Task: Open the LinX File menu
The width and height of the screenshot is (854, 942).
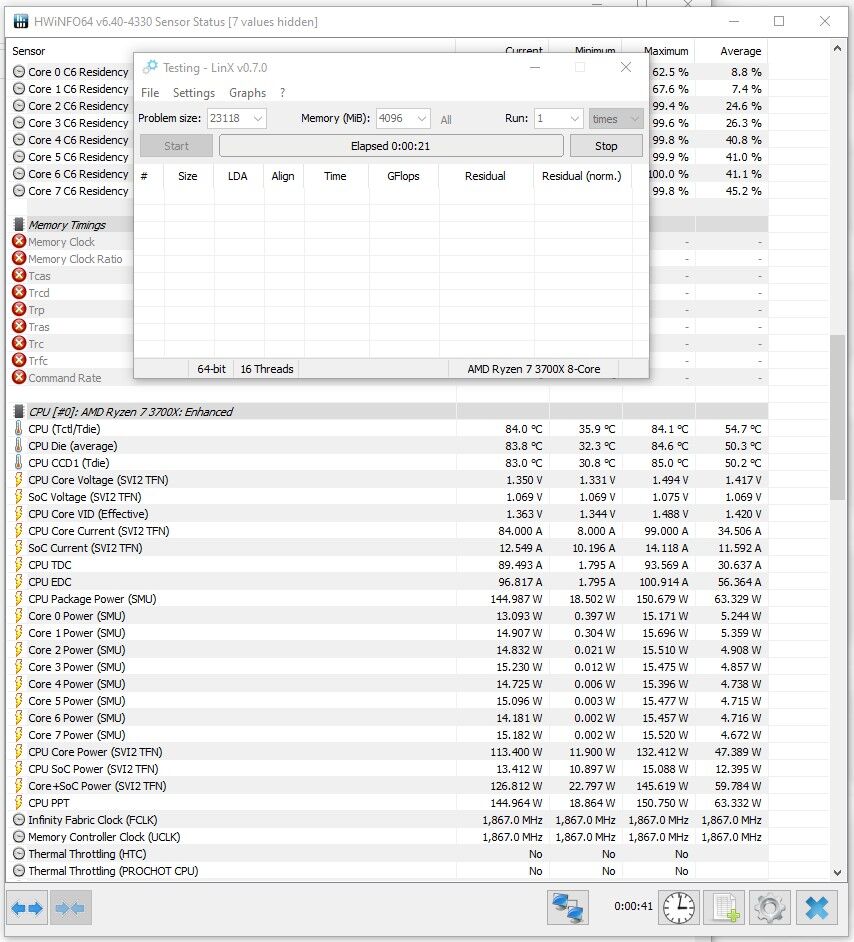Action: pos(150,93)
